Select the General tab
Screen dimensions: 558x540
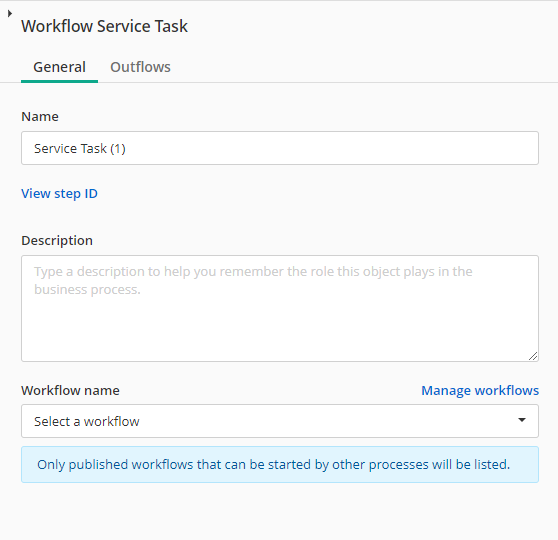(x=59, y=67)
